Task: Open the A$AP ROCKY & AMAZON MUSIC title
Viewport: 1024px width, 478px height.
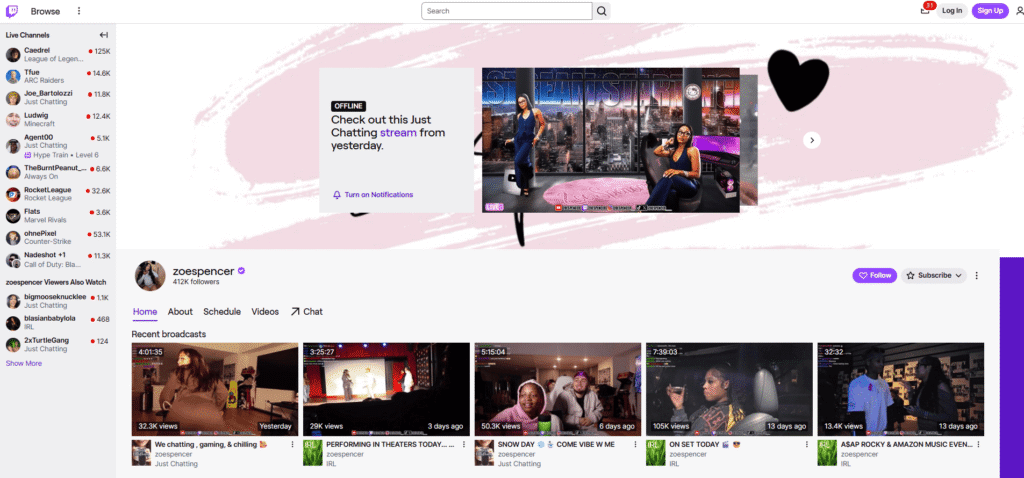Action: (x=906, y=444)
